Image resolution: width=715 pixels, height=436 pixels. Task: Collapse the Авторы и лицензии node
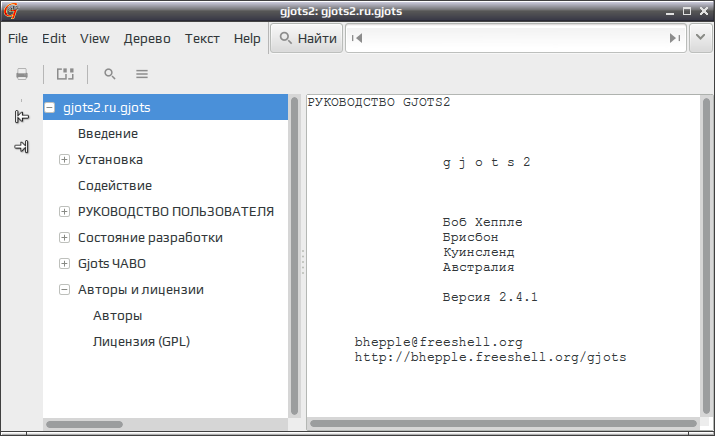coord(64,290)
